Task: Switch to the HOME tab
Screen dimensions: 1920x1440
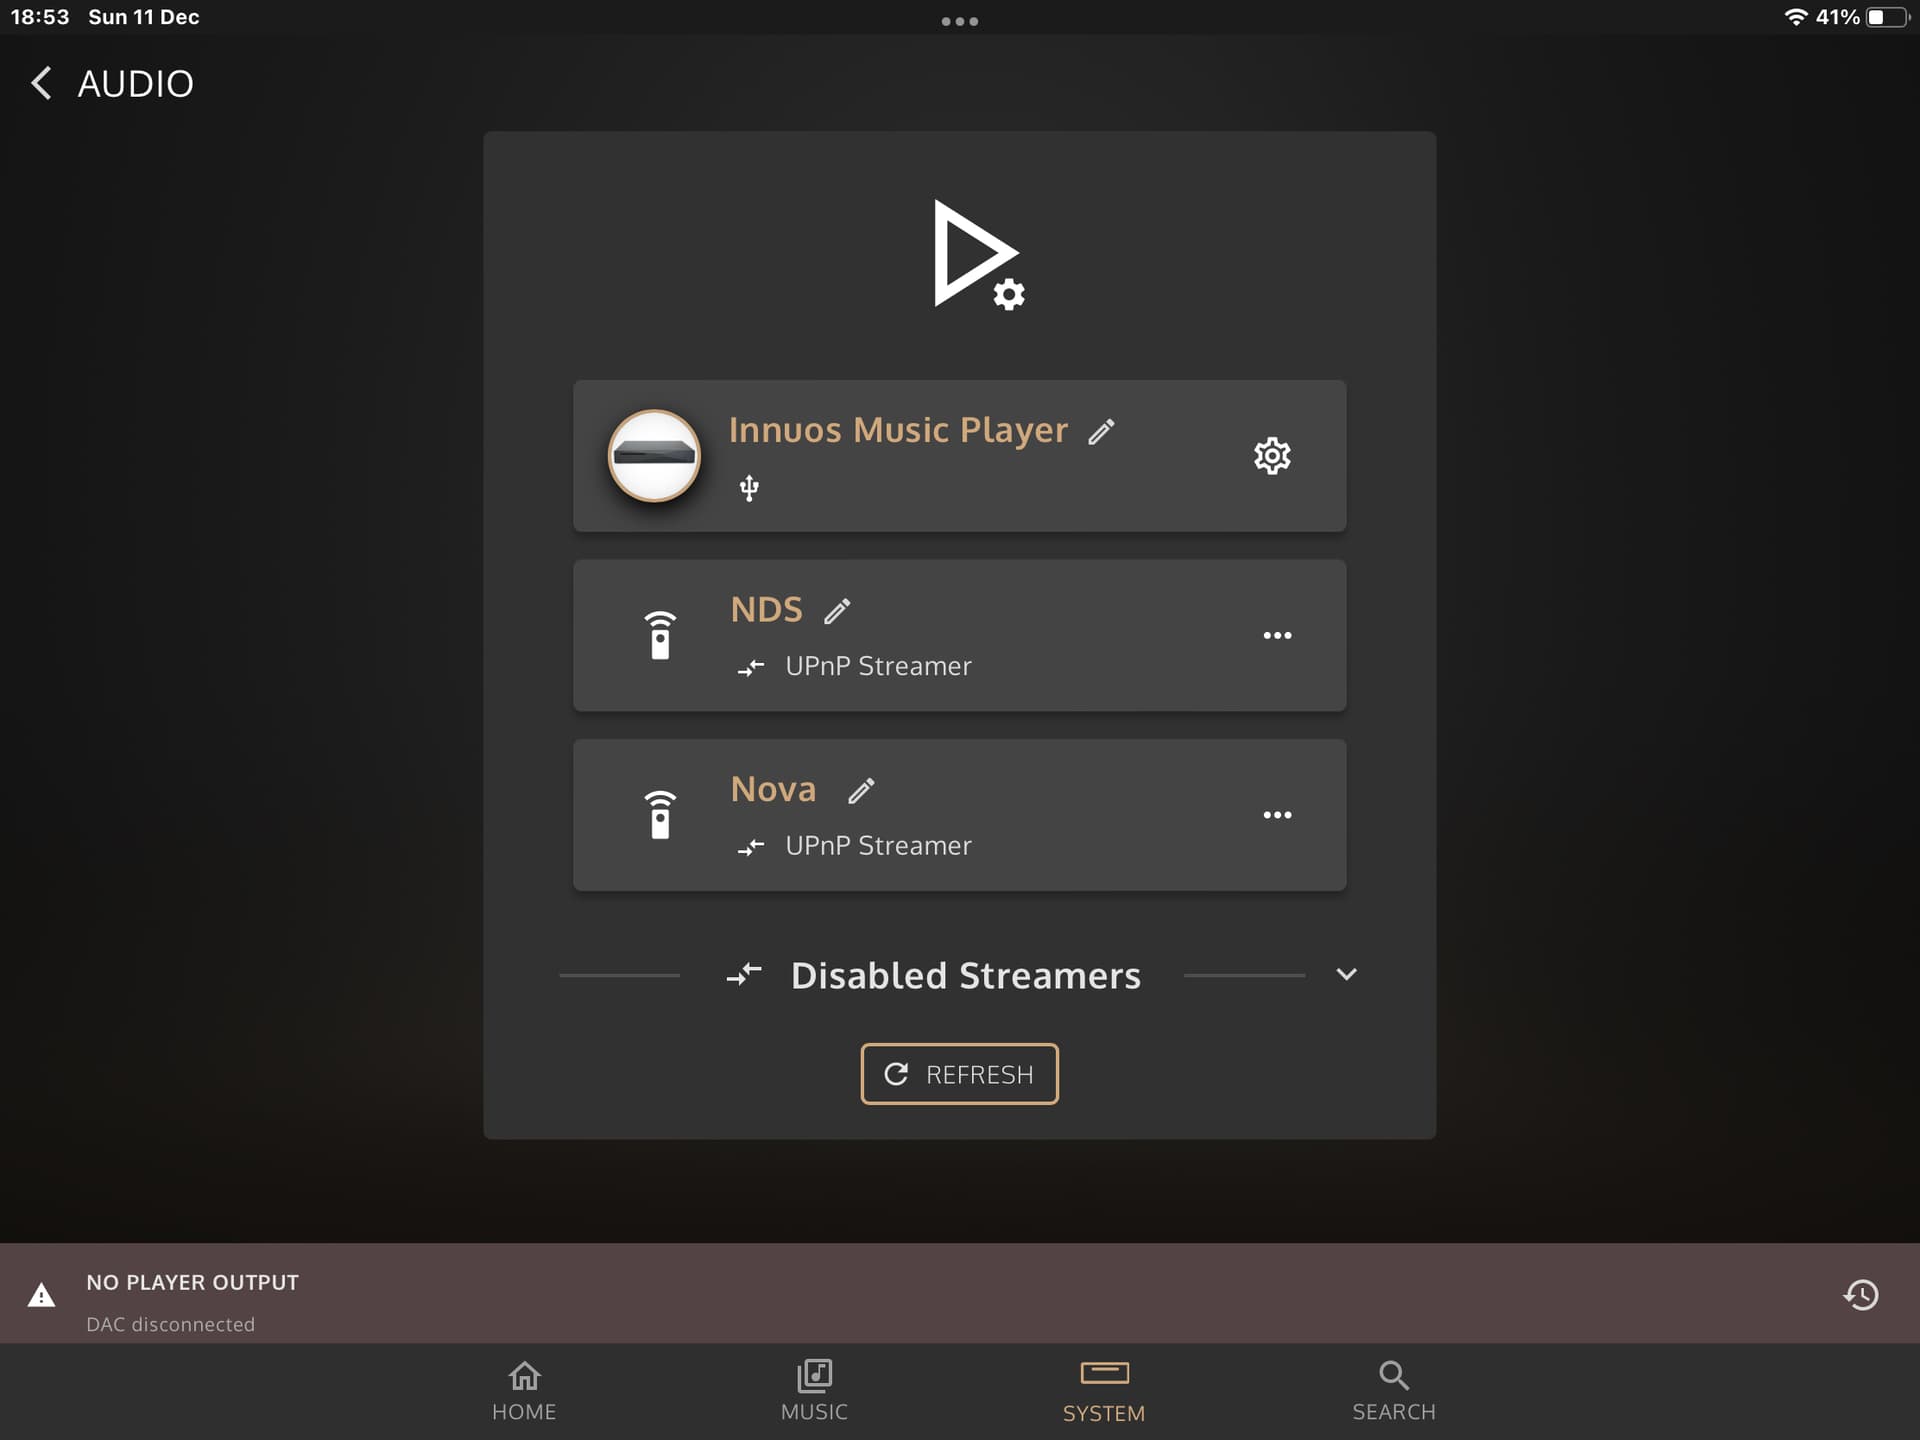Action: coord(524,1391)
